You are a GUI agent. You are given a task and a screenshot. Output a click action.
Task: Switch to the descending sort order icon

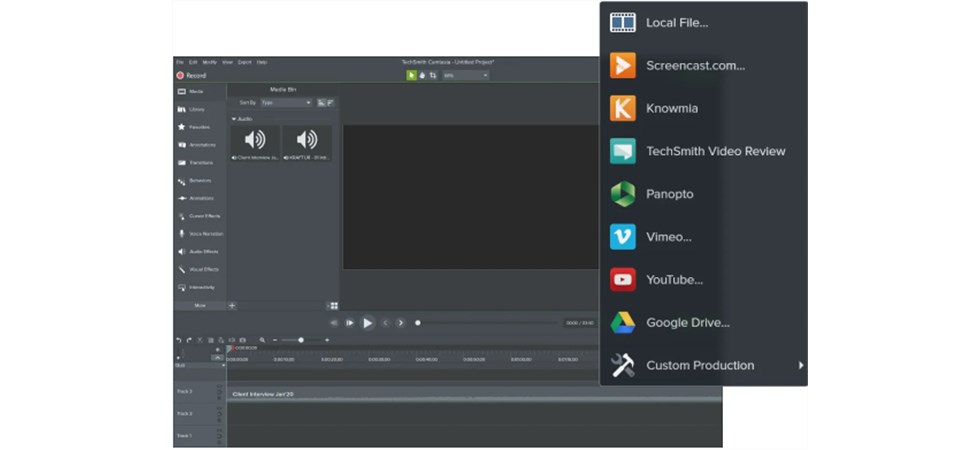pos(330,102)
